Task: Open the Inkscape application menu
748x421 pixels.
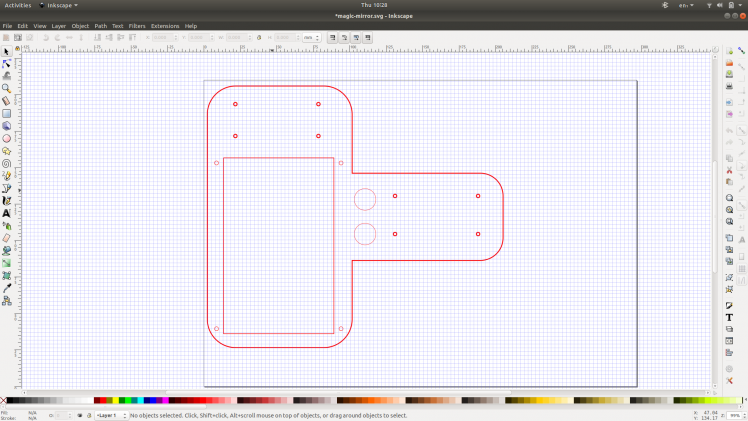Action: tap(64, 5)
